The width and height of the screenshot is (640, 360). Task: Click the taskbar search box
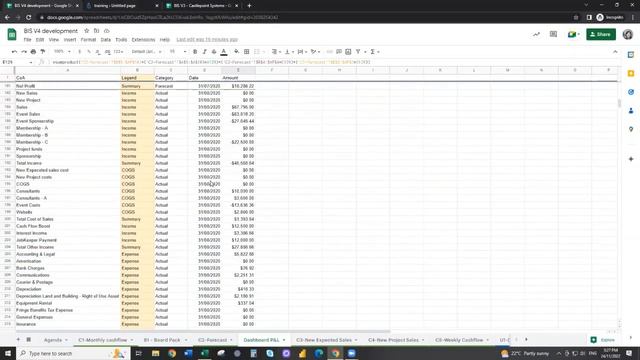(73, 353)
